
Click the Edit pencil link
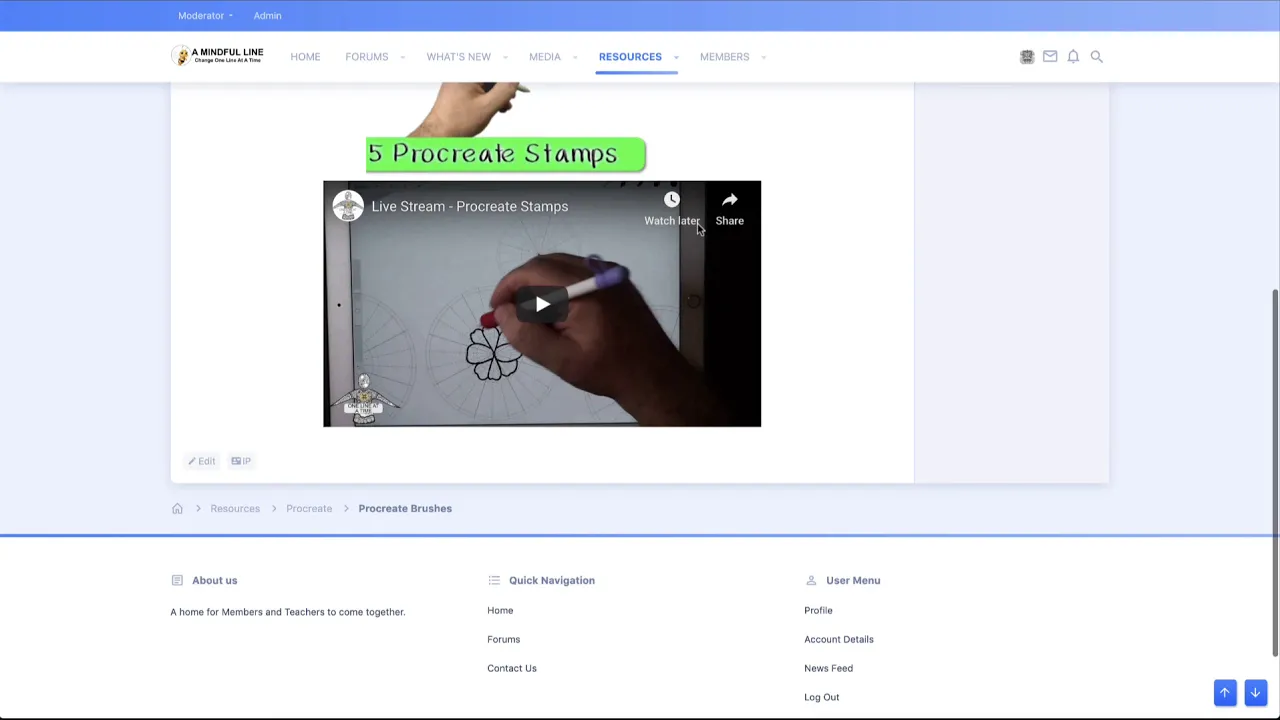pyautogui.click(x=202, y=461)
